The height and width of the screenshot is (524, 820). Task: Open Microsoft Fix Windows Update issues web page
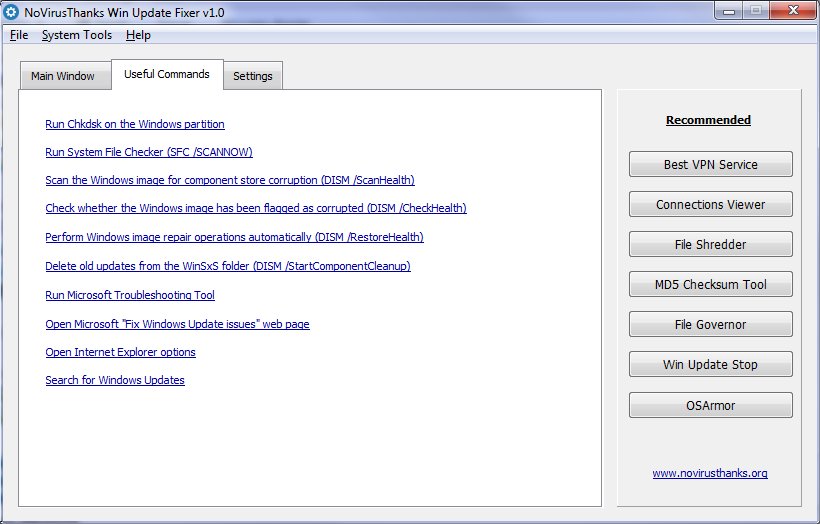(x=177, y=324)
